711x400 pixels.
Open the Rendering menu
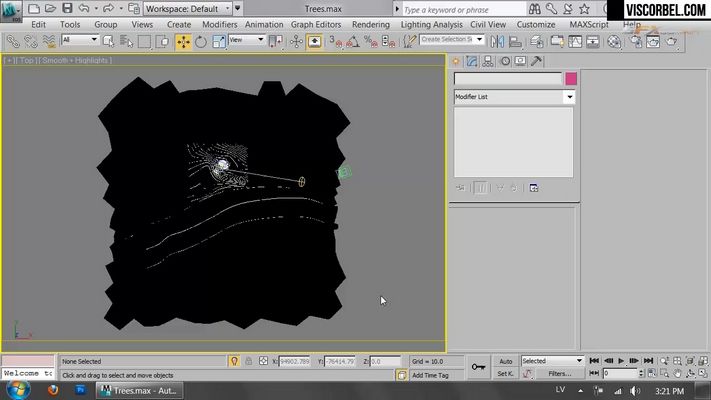click(371, 24)
